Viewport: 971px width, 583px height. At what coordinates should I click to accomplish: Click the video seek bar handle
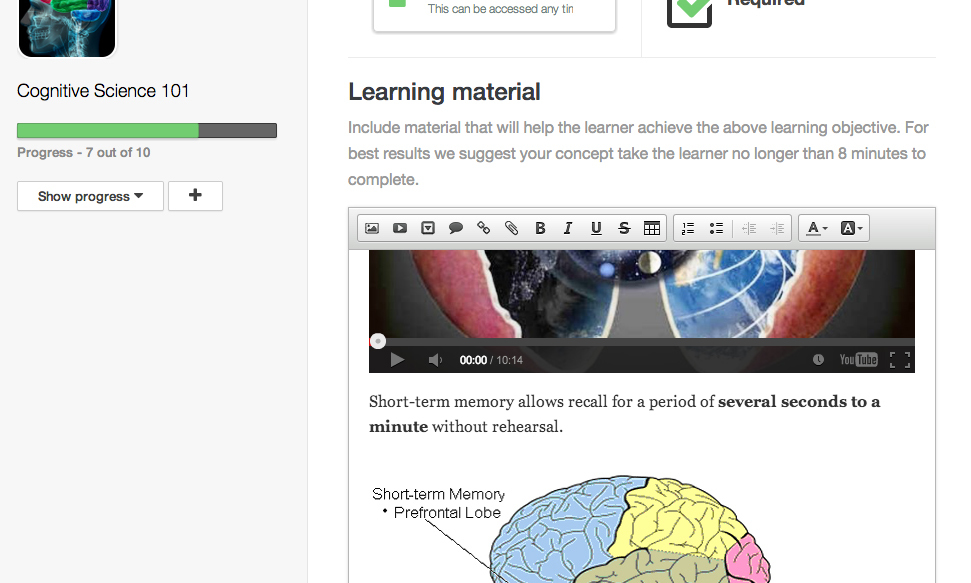(x=378, y=341)
